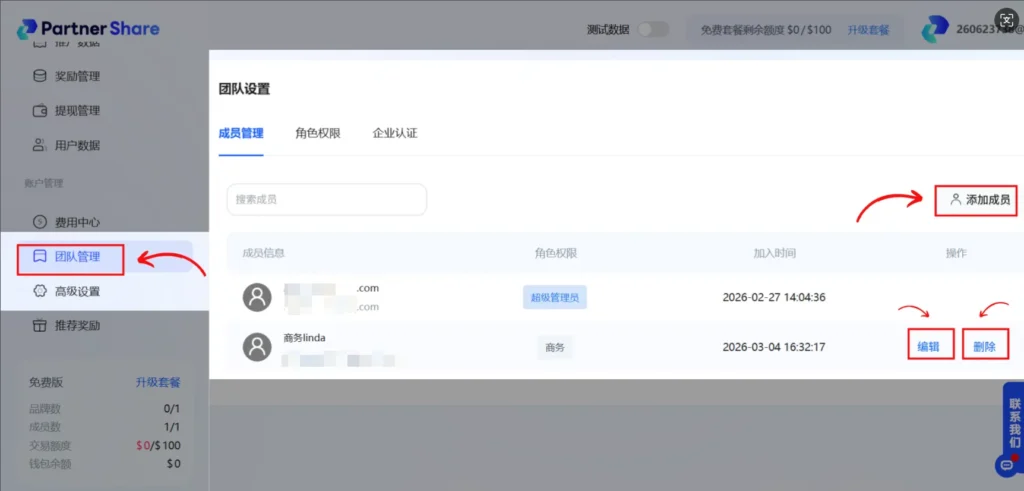Click the 添加成员 button
This screenshot has height=491, width=1024.
pyautogui.click(x=979, y=200)
